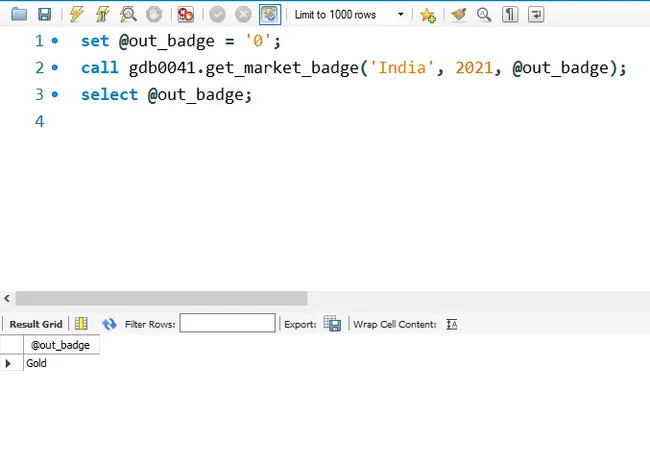
Task: Click the statement marker dot on line 3
Action: point(55,94)
